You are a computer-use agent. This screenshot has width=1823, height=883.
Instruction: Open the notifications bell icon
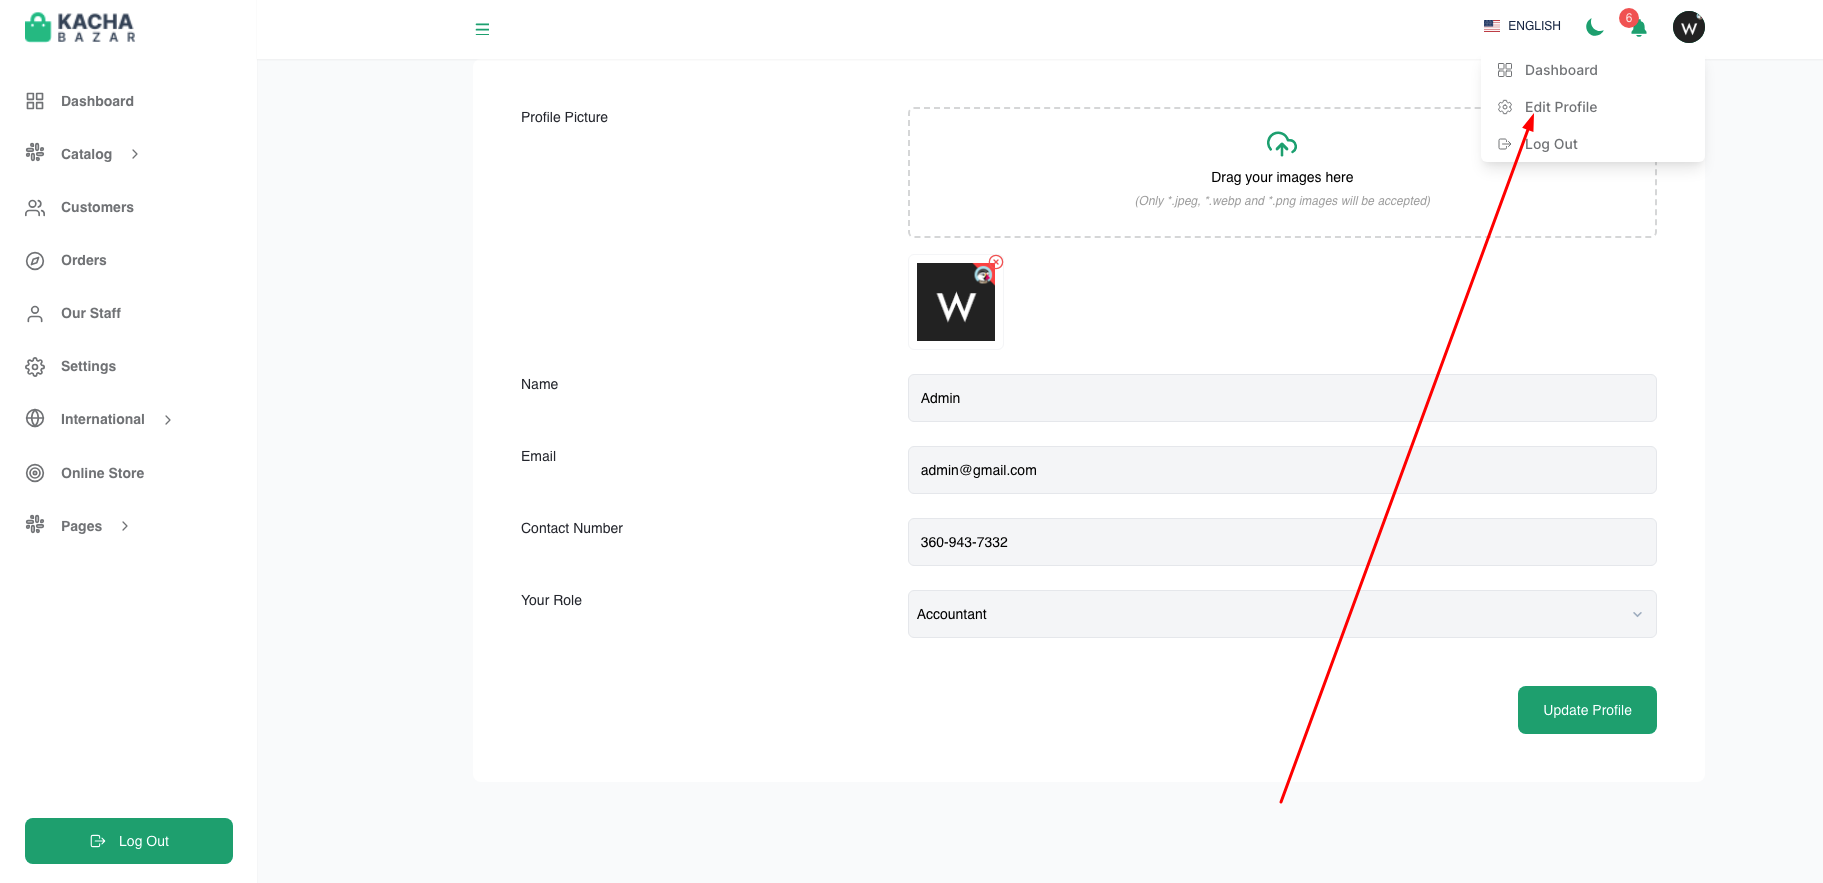[1638, 28]
